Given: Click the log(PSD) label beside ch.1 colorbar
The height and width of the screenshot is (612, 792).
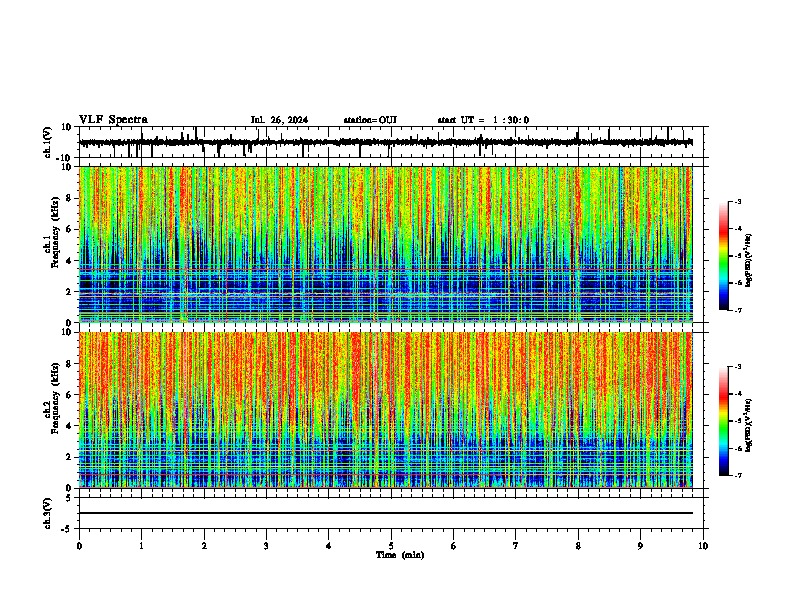Looking at the screenshot, I should (749, 261).
